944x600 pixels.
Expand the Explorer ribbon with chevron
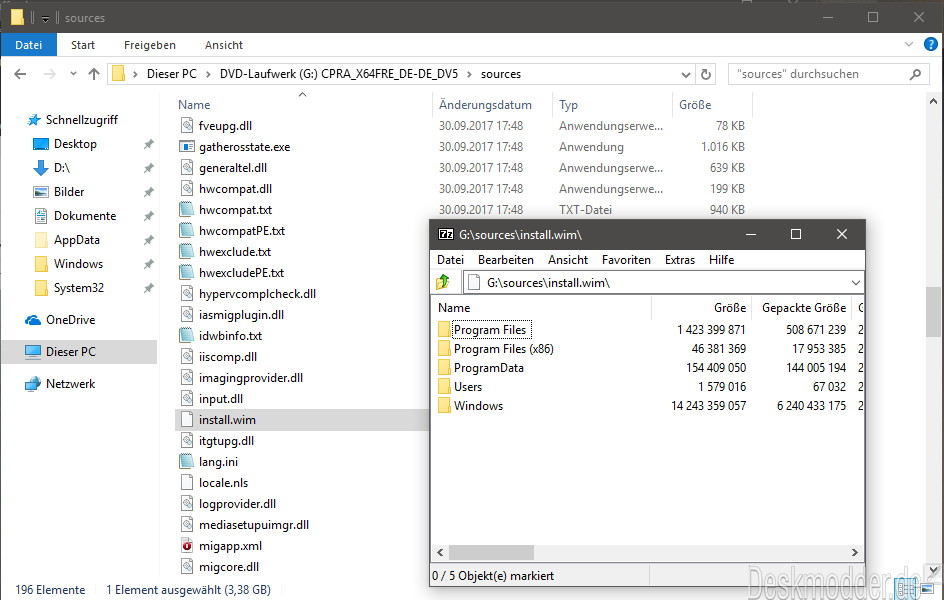point(908,44)
